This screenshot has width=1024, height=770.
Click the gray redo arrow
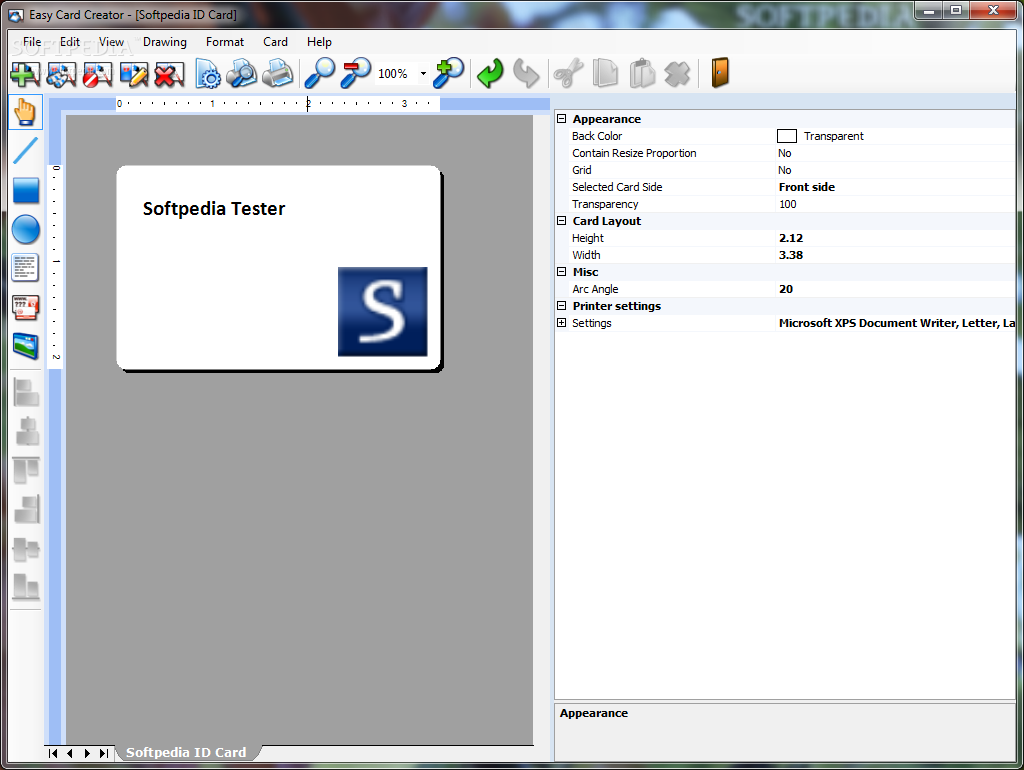tap(526, 73)
